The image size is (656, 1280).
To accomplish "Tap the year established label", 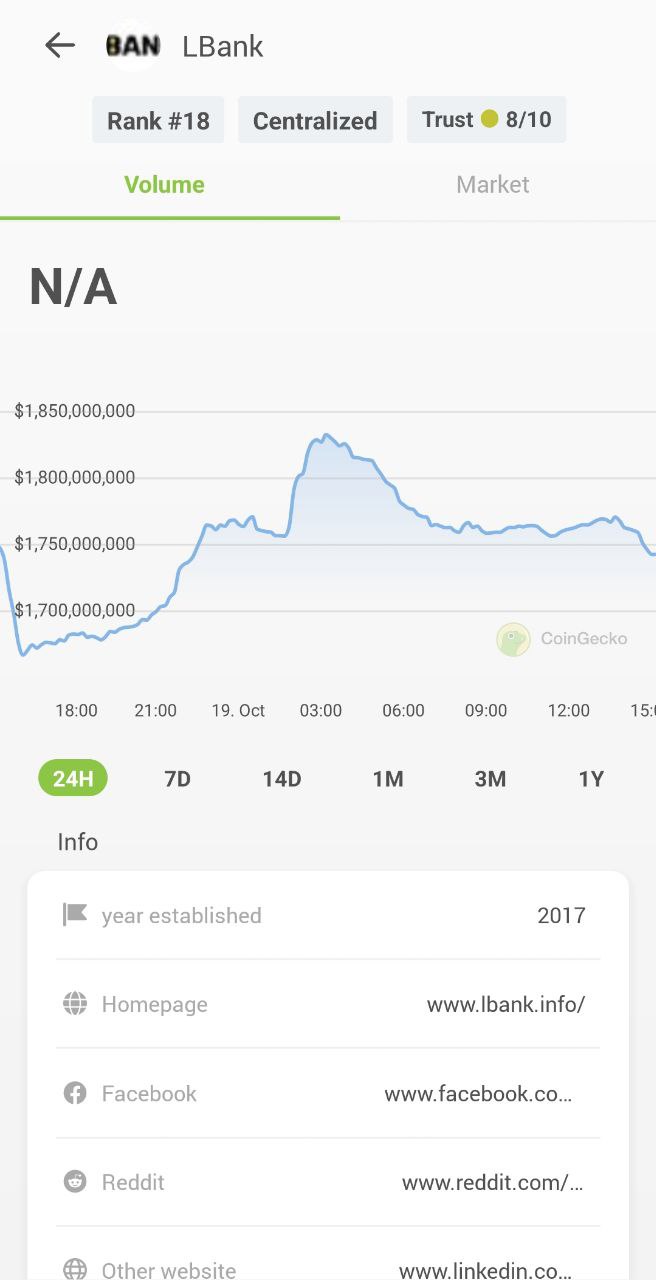I will click(181, 915).
